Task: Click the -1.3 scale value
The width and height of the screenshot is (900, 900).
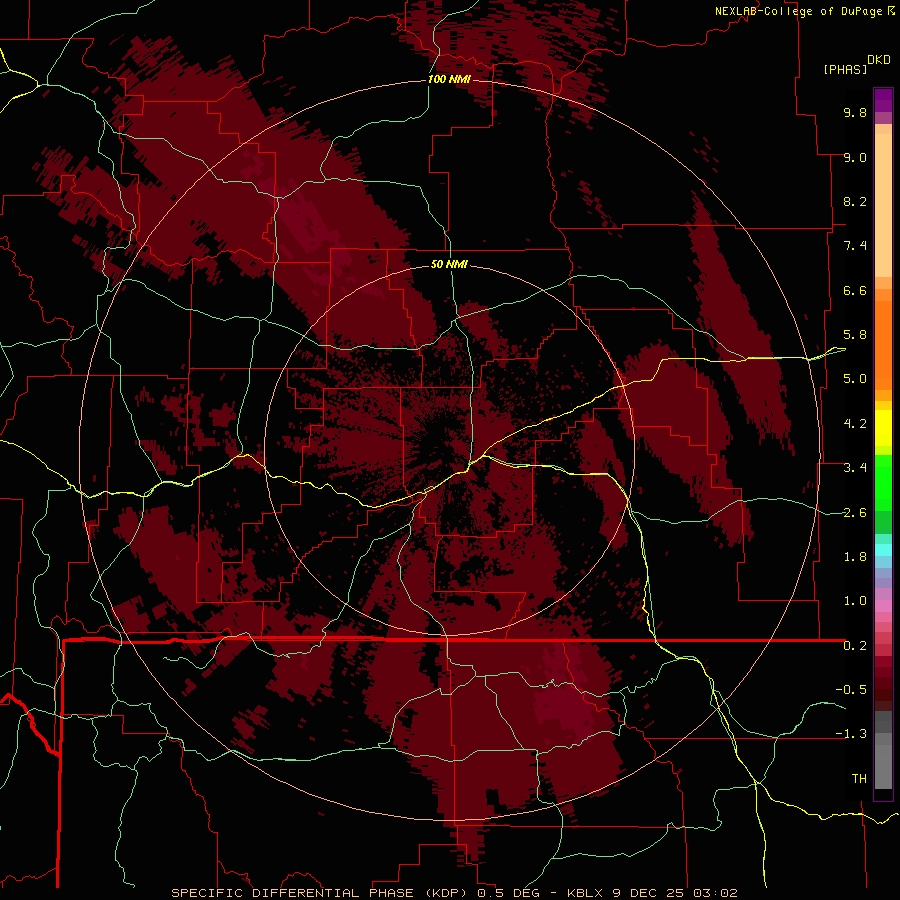Action: (851, 734)
